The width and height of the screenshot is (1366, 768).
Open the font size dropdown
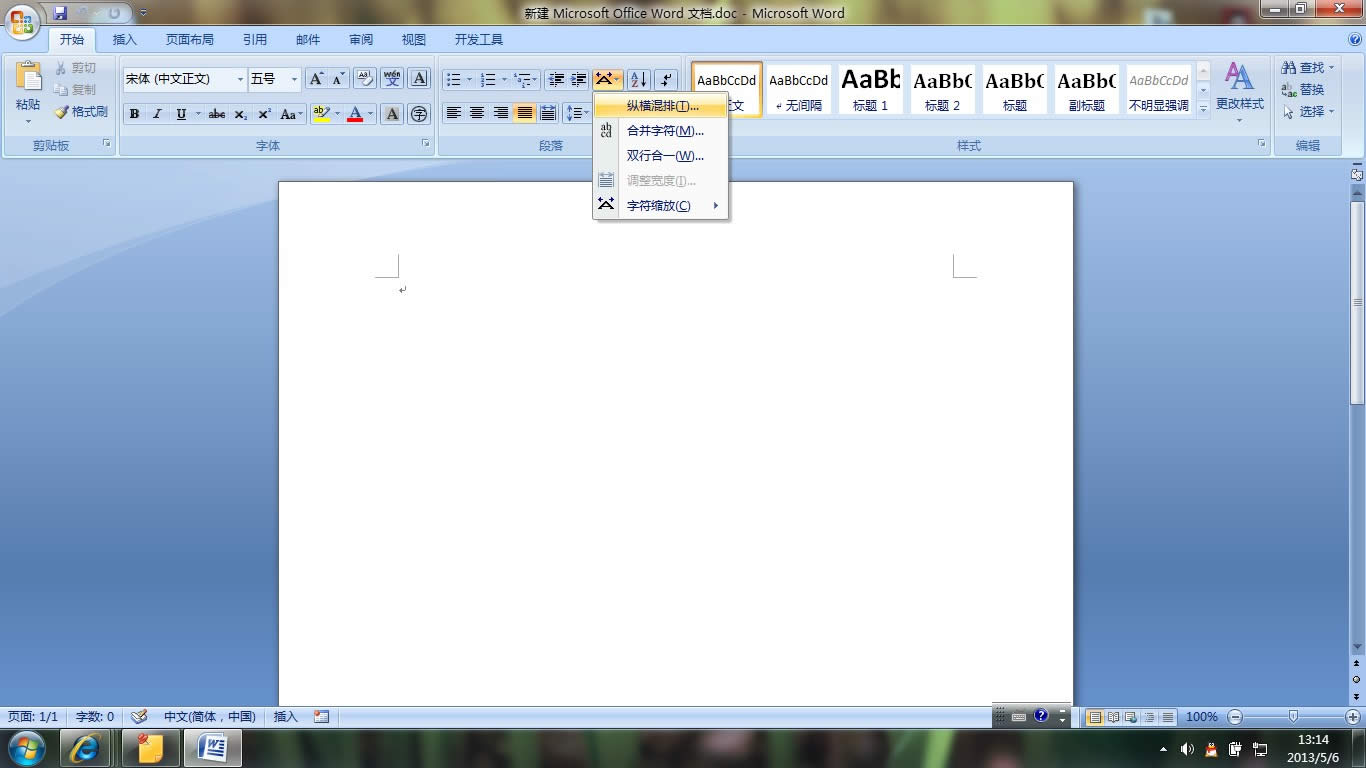pyautogui.click(x=293, y=79)
